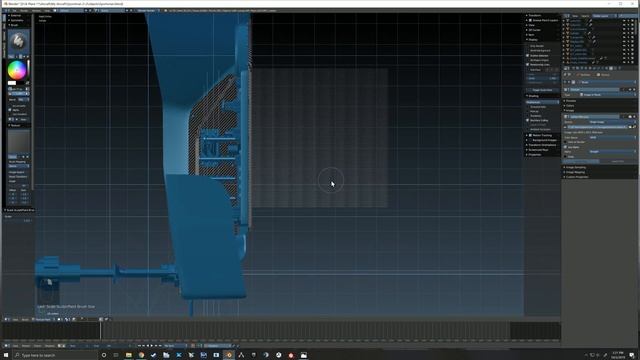The height and width of the screenshot is (360, 640).
Task: Click the timeline play button
Action: (151, 346)
